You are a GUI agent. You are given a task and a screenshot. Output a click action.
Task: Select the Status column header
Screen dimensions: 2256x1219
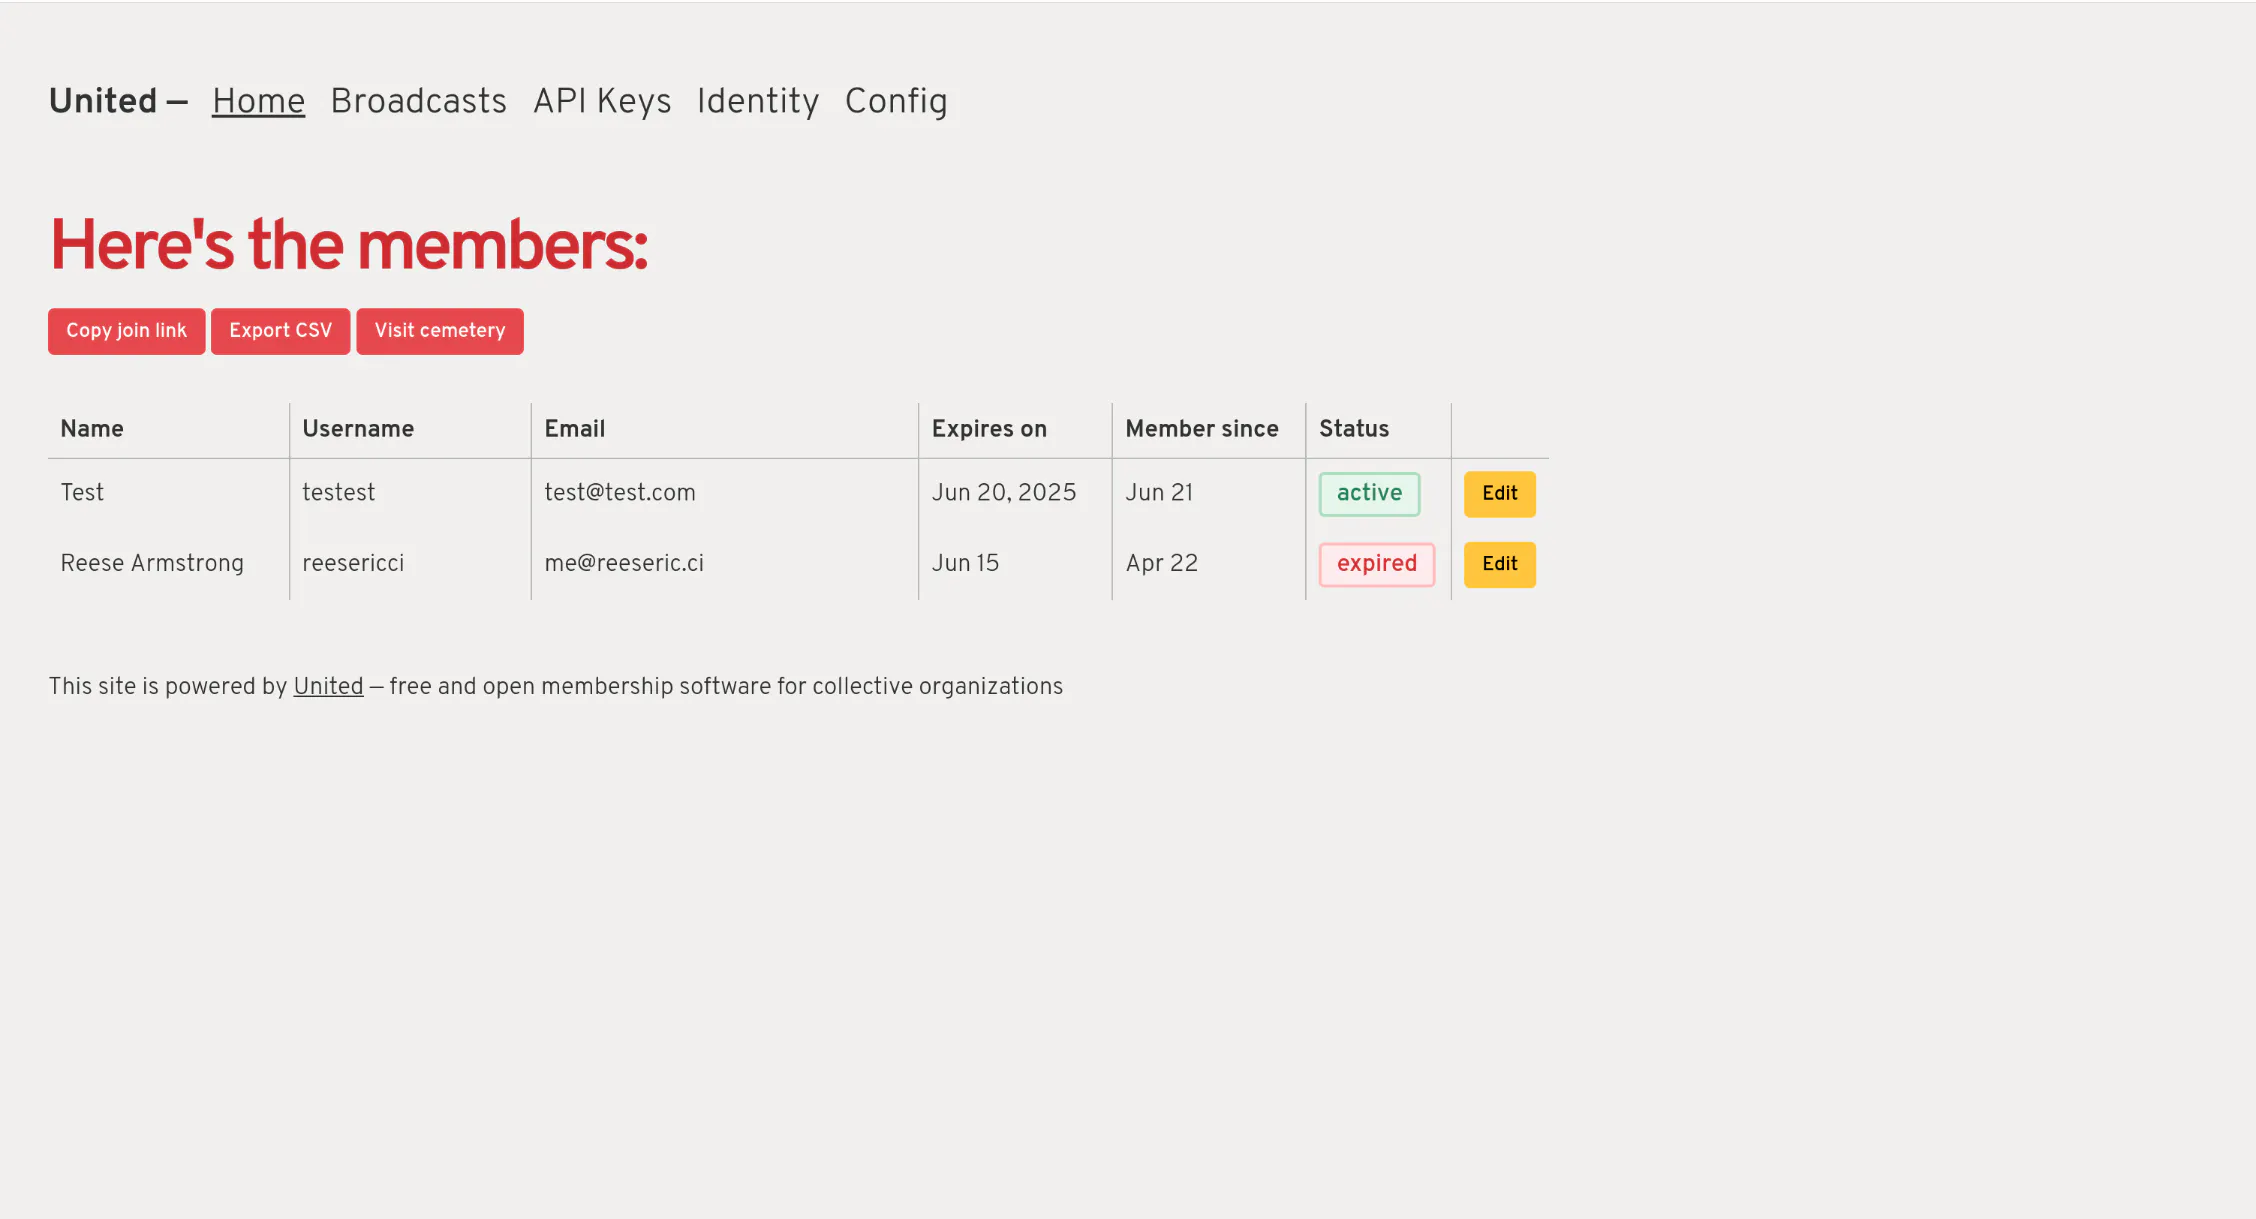click(1354, 429)
